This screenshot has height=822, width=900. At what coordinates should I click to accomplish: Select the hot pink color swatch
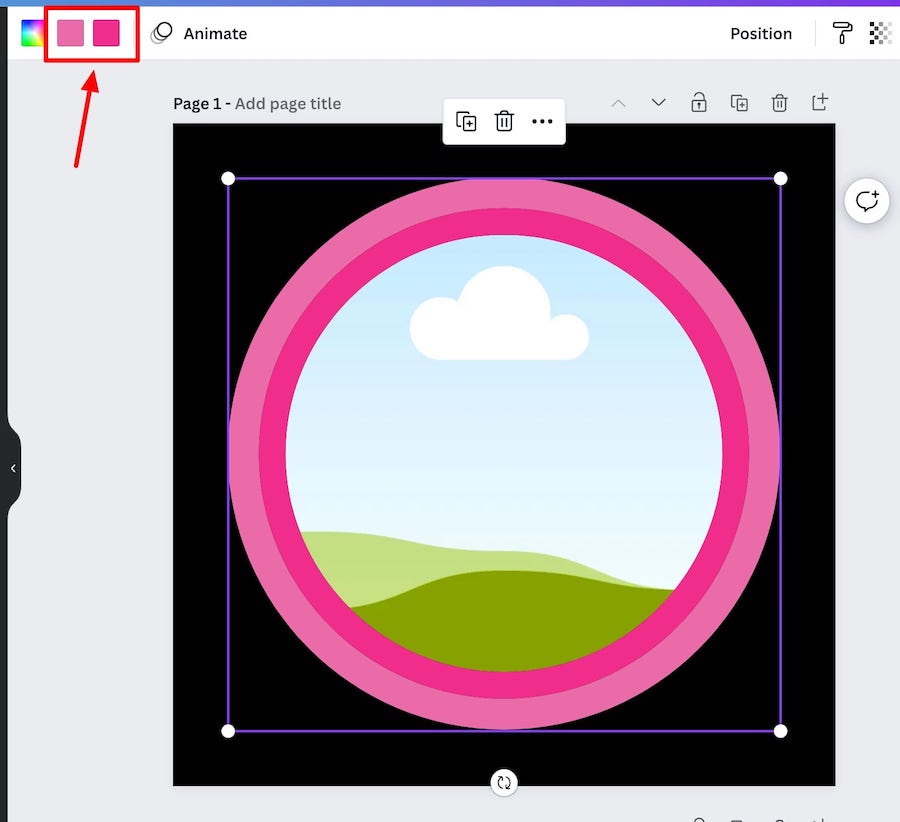(x=106, y=33)
